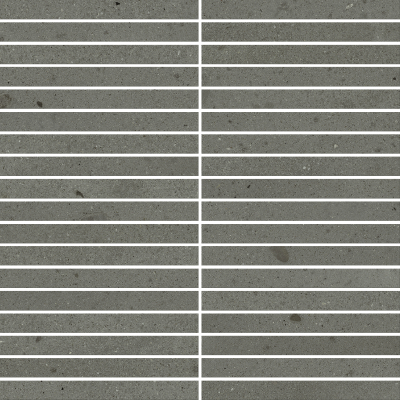Click the sixth strip from top, right column

coord(301,122)
